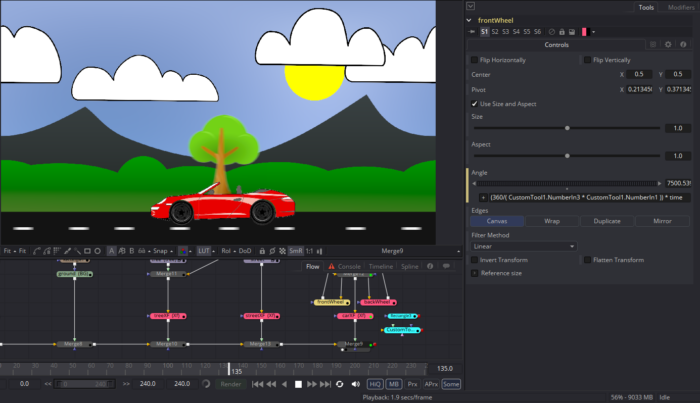The height and width of the screenshot is (403, 700).
Task: Click the viewer lock icon
Action: pos(262,251)
